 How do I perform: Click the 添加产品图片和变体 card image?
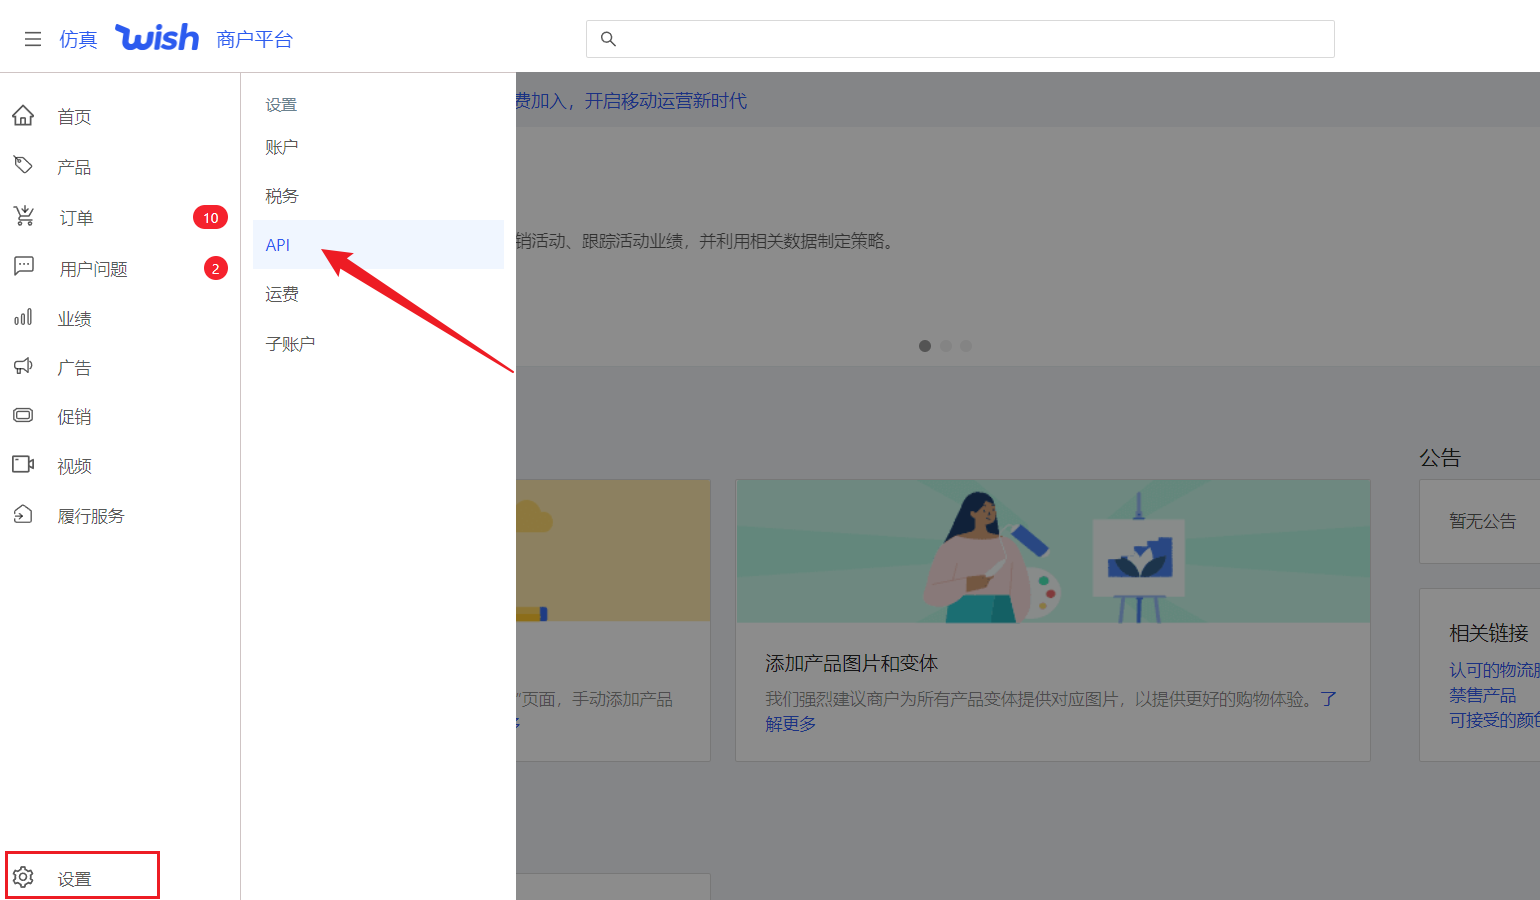click(x=1053, y=551)
